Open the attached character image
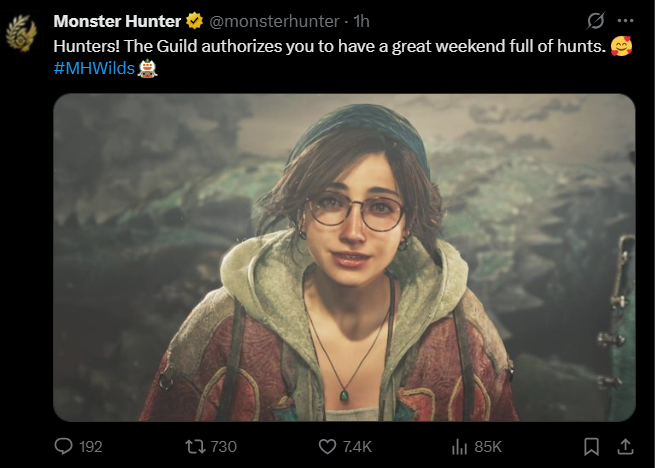 (344, 257)
